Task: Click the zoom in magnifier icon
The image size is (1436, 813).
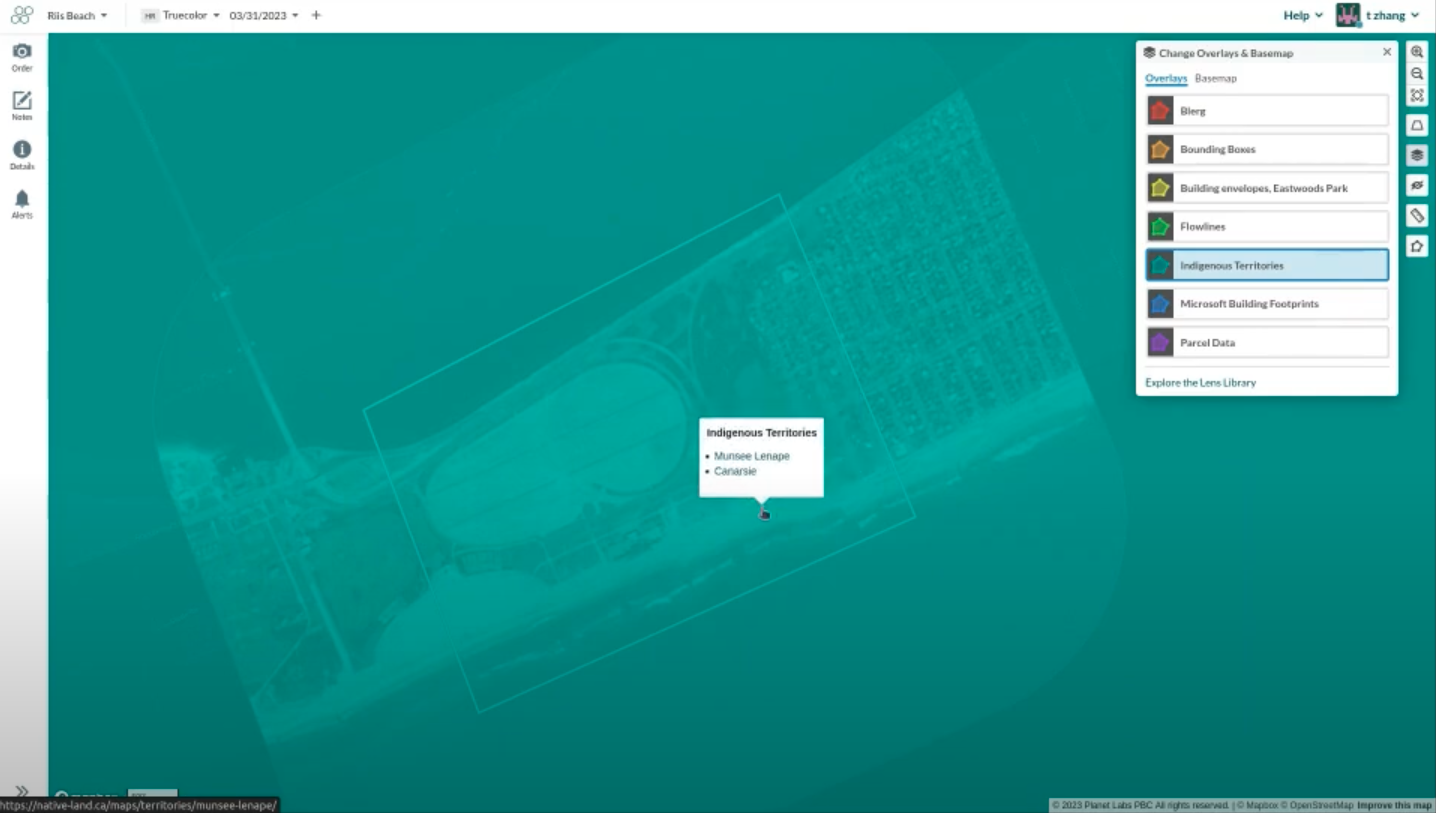Action: tap(1417, 52)
